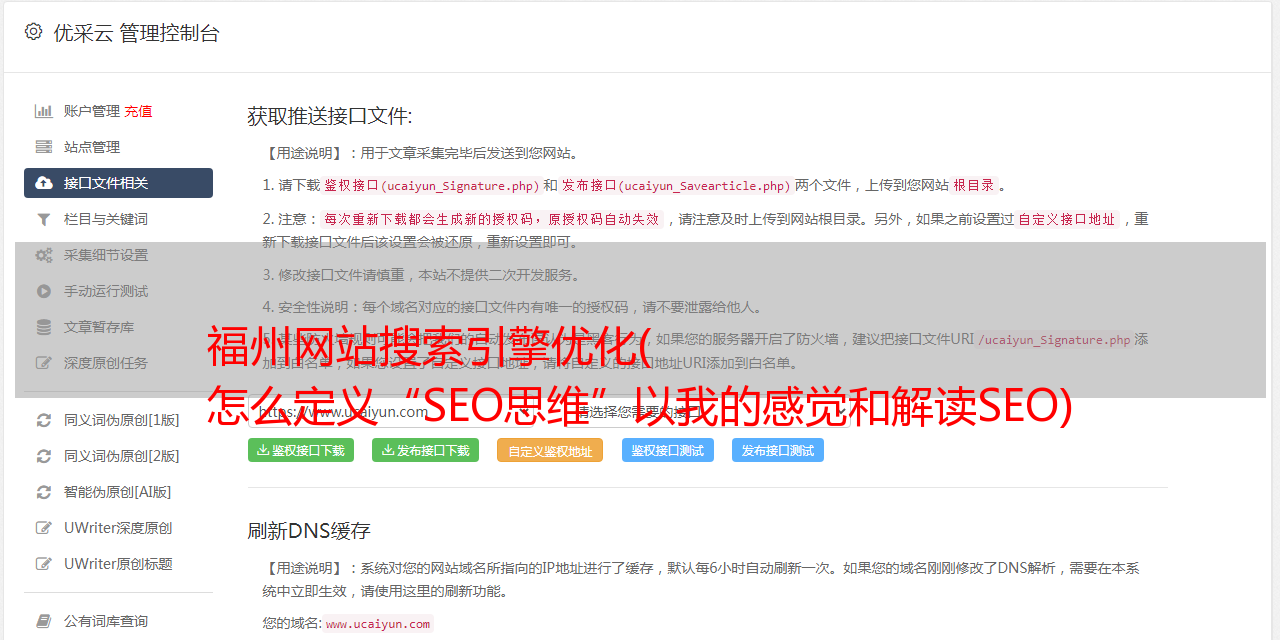The image size is (1280, 640).
Task: Click the www.ucaiyun.com domain text
Action: [x=378, y=623]
